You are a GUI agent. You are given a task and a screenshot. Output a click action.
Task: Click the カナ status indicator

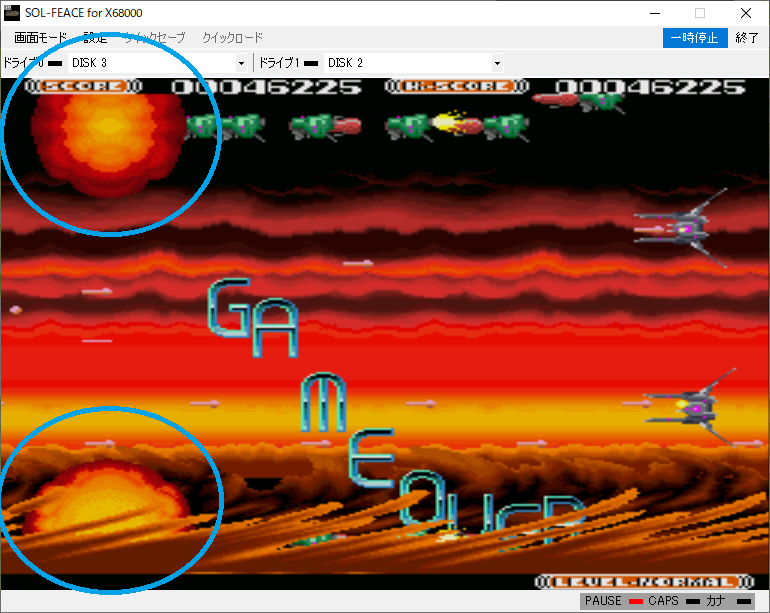tap(744, 601)
